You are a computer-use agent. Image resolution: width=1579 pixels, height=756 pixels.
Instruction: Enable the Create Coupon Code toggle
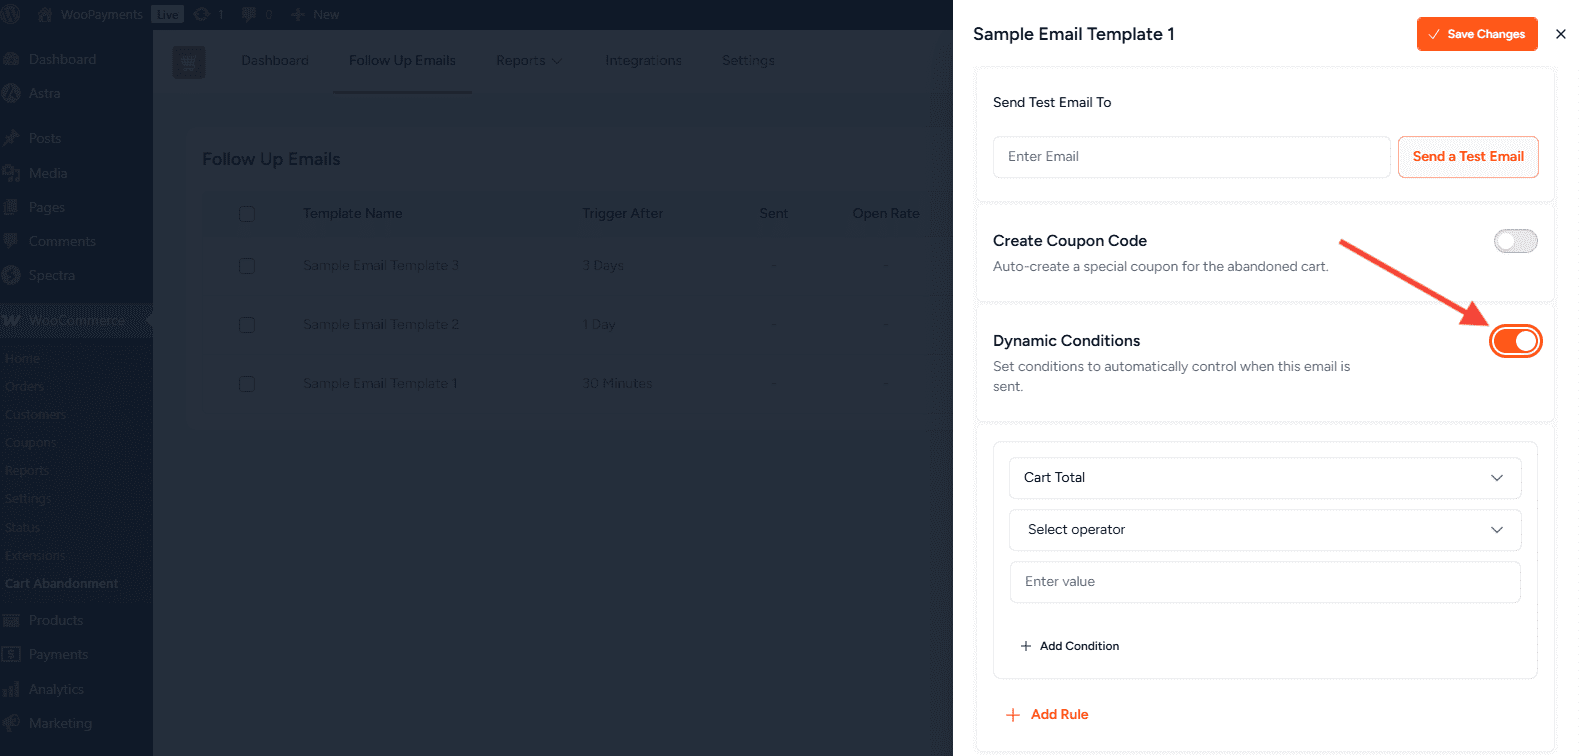[1515, 241]
